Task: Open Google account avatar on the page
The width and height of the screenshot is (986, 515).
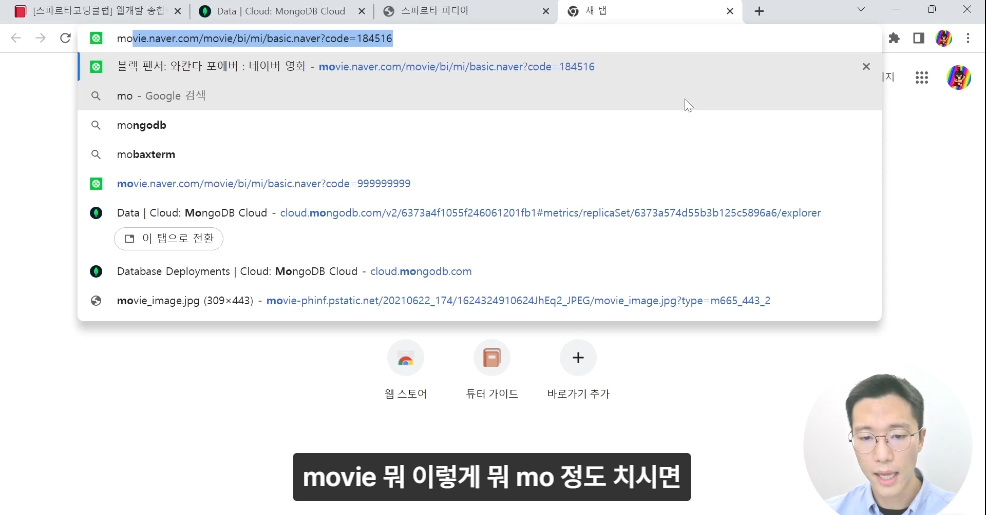Action: 959,77
